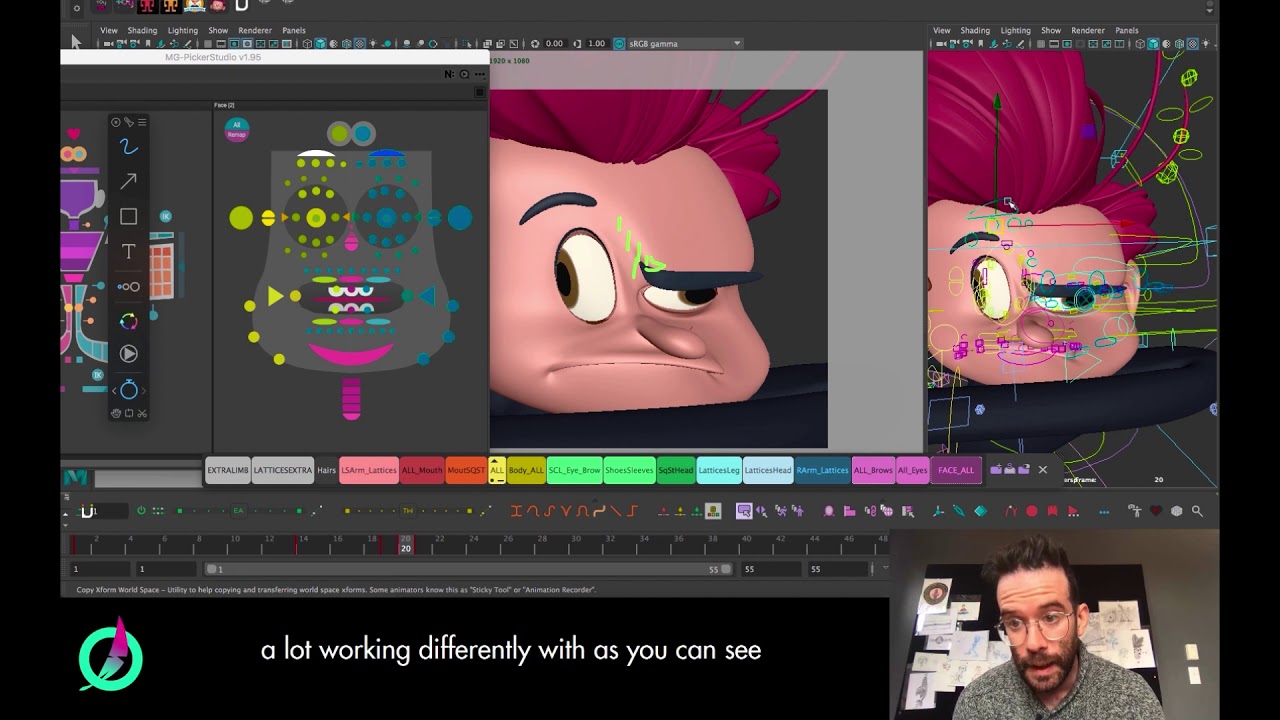Click the play-in-circle tool in picker toolbar
The width and height of the screenshot is (1280, 720).
click(x=128, y=354)
